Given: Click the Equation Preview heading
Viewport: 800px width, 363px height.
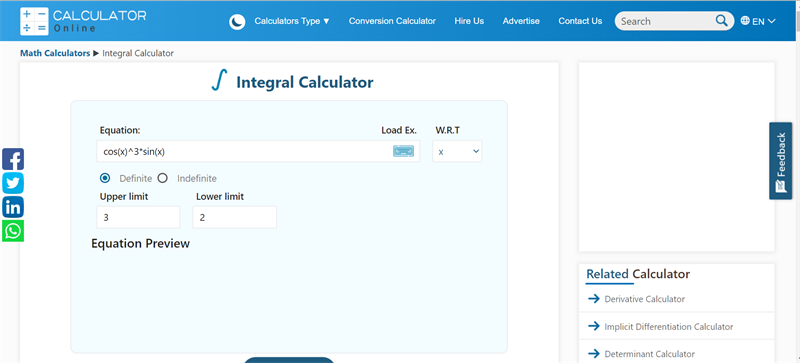Looking at the screenshot, I should [140, 244].
